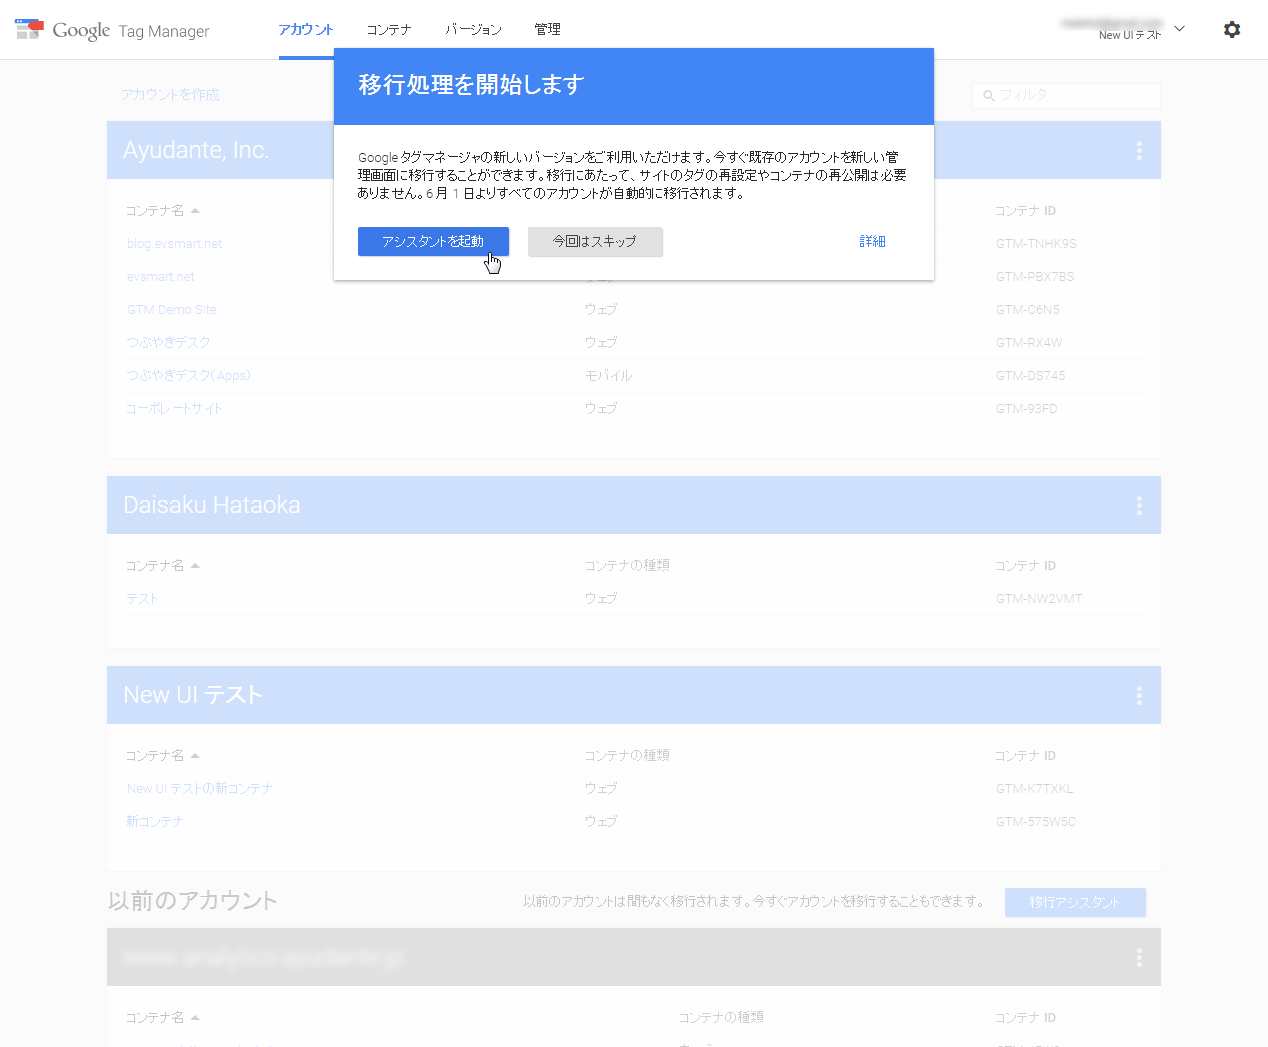1268x1047 pixels.
Task: Open the New UI テスト account options menu icon
Action: [1138, 695]
